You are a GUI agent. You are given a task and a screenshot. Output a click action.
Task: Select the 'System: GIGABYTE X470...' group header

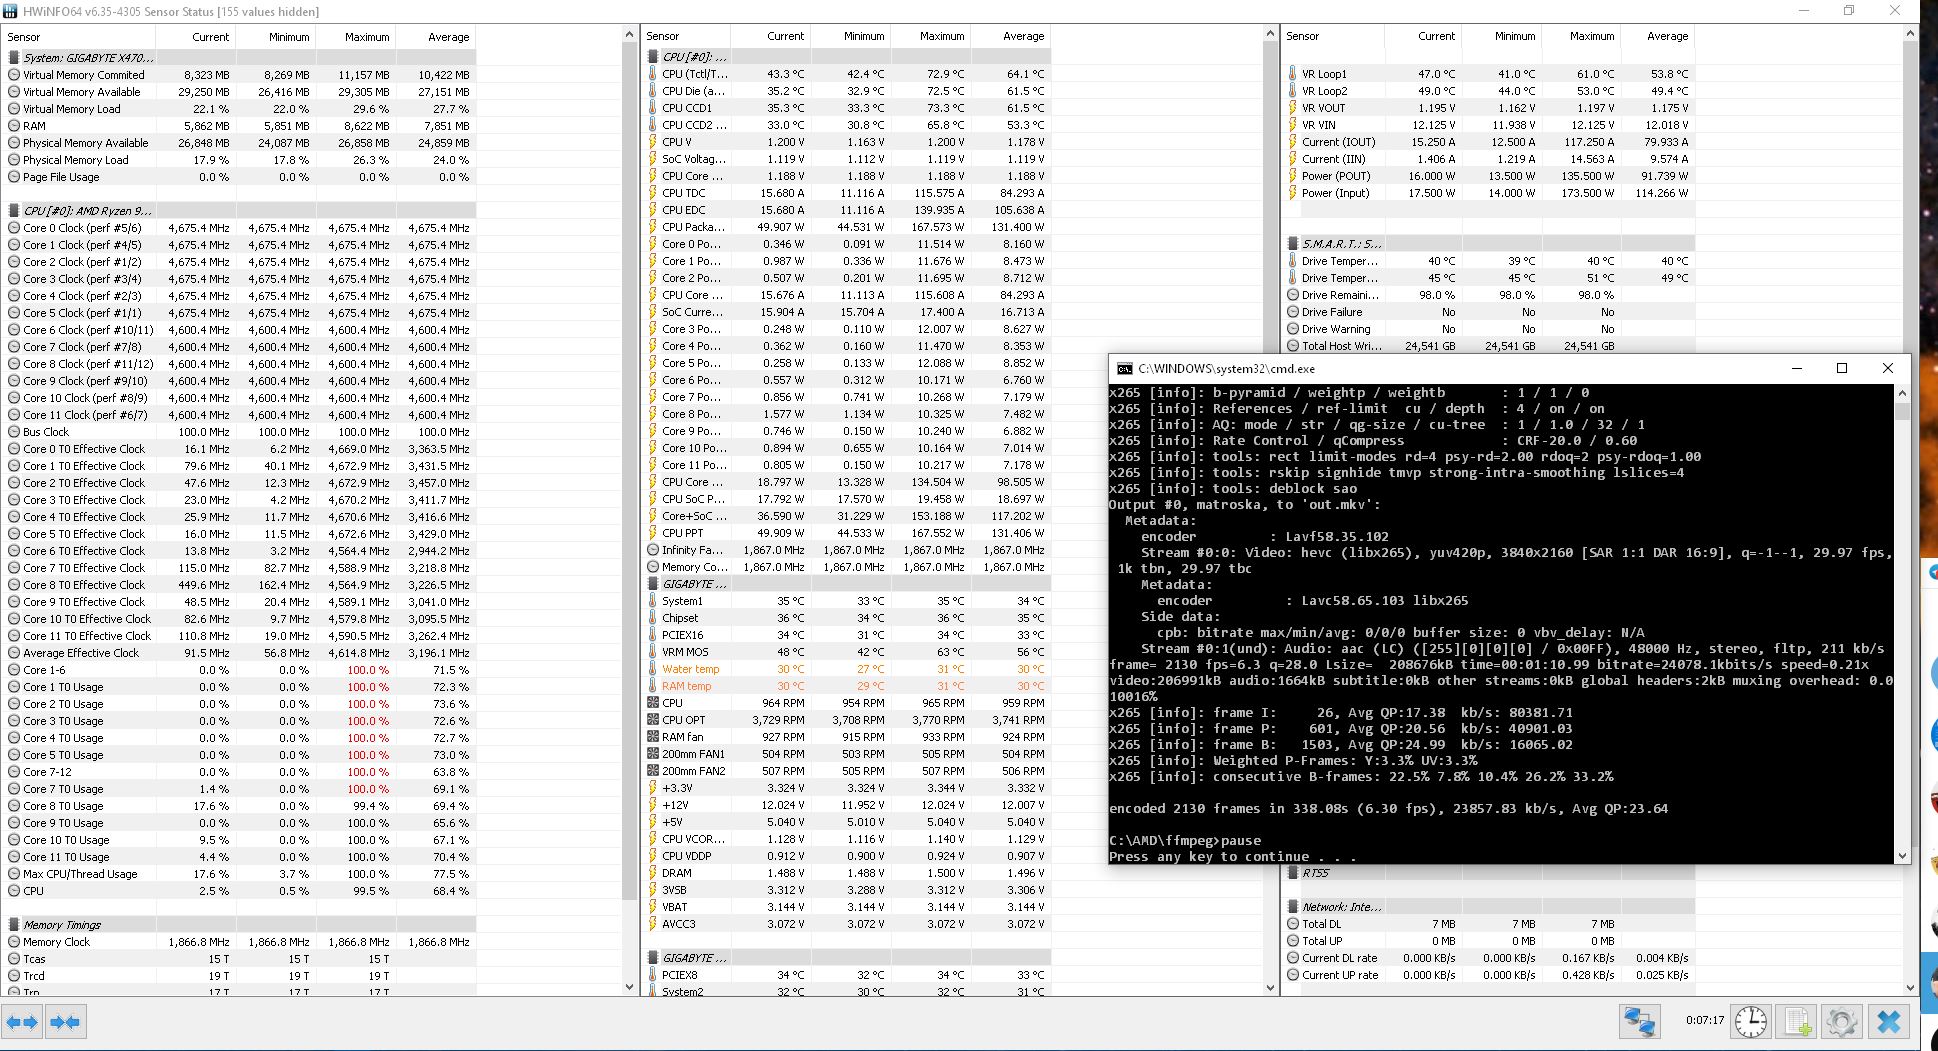240,58
